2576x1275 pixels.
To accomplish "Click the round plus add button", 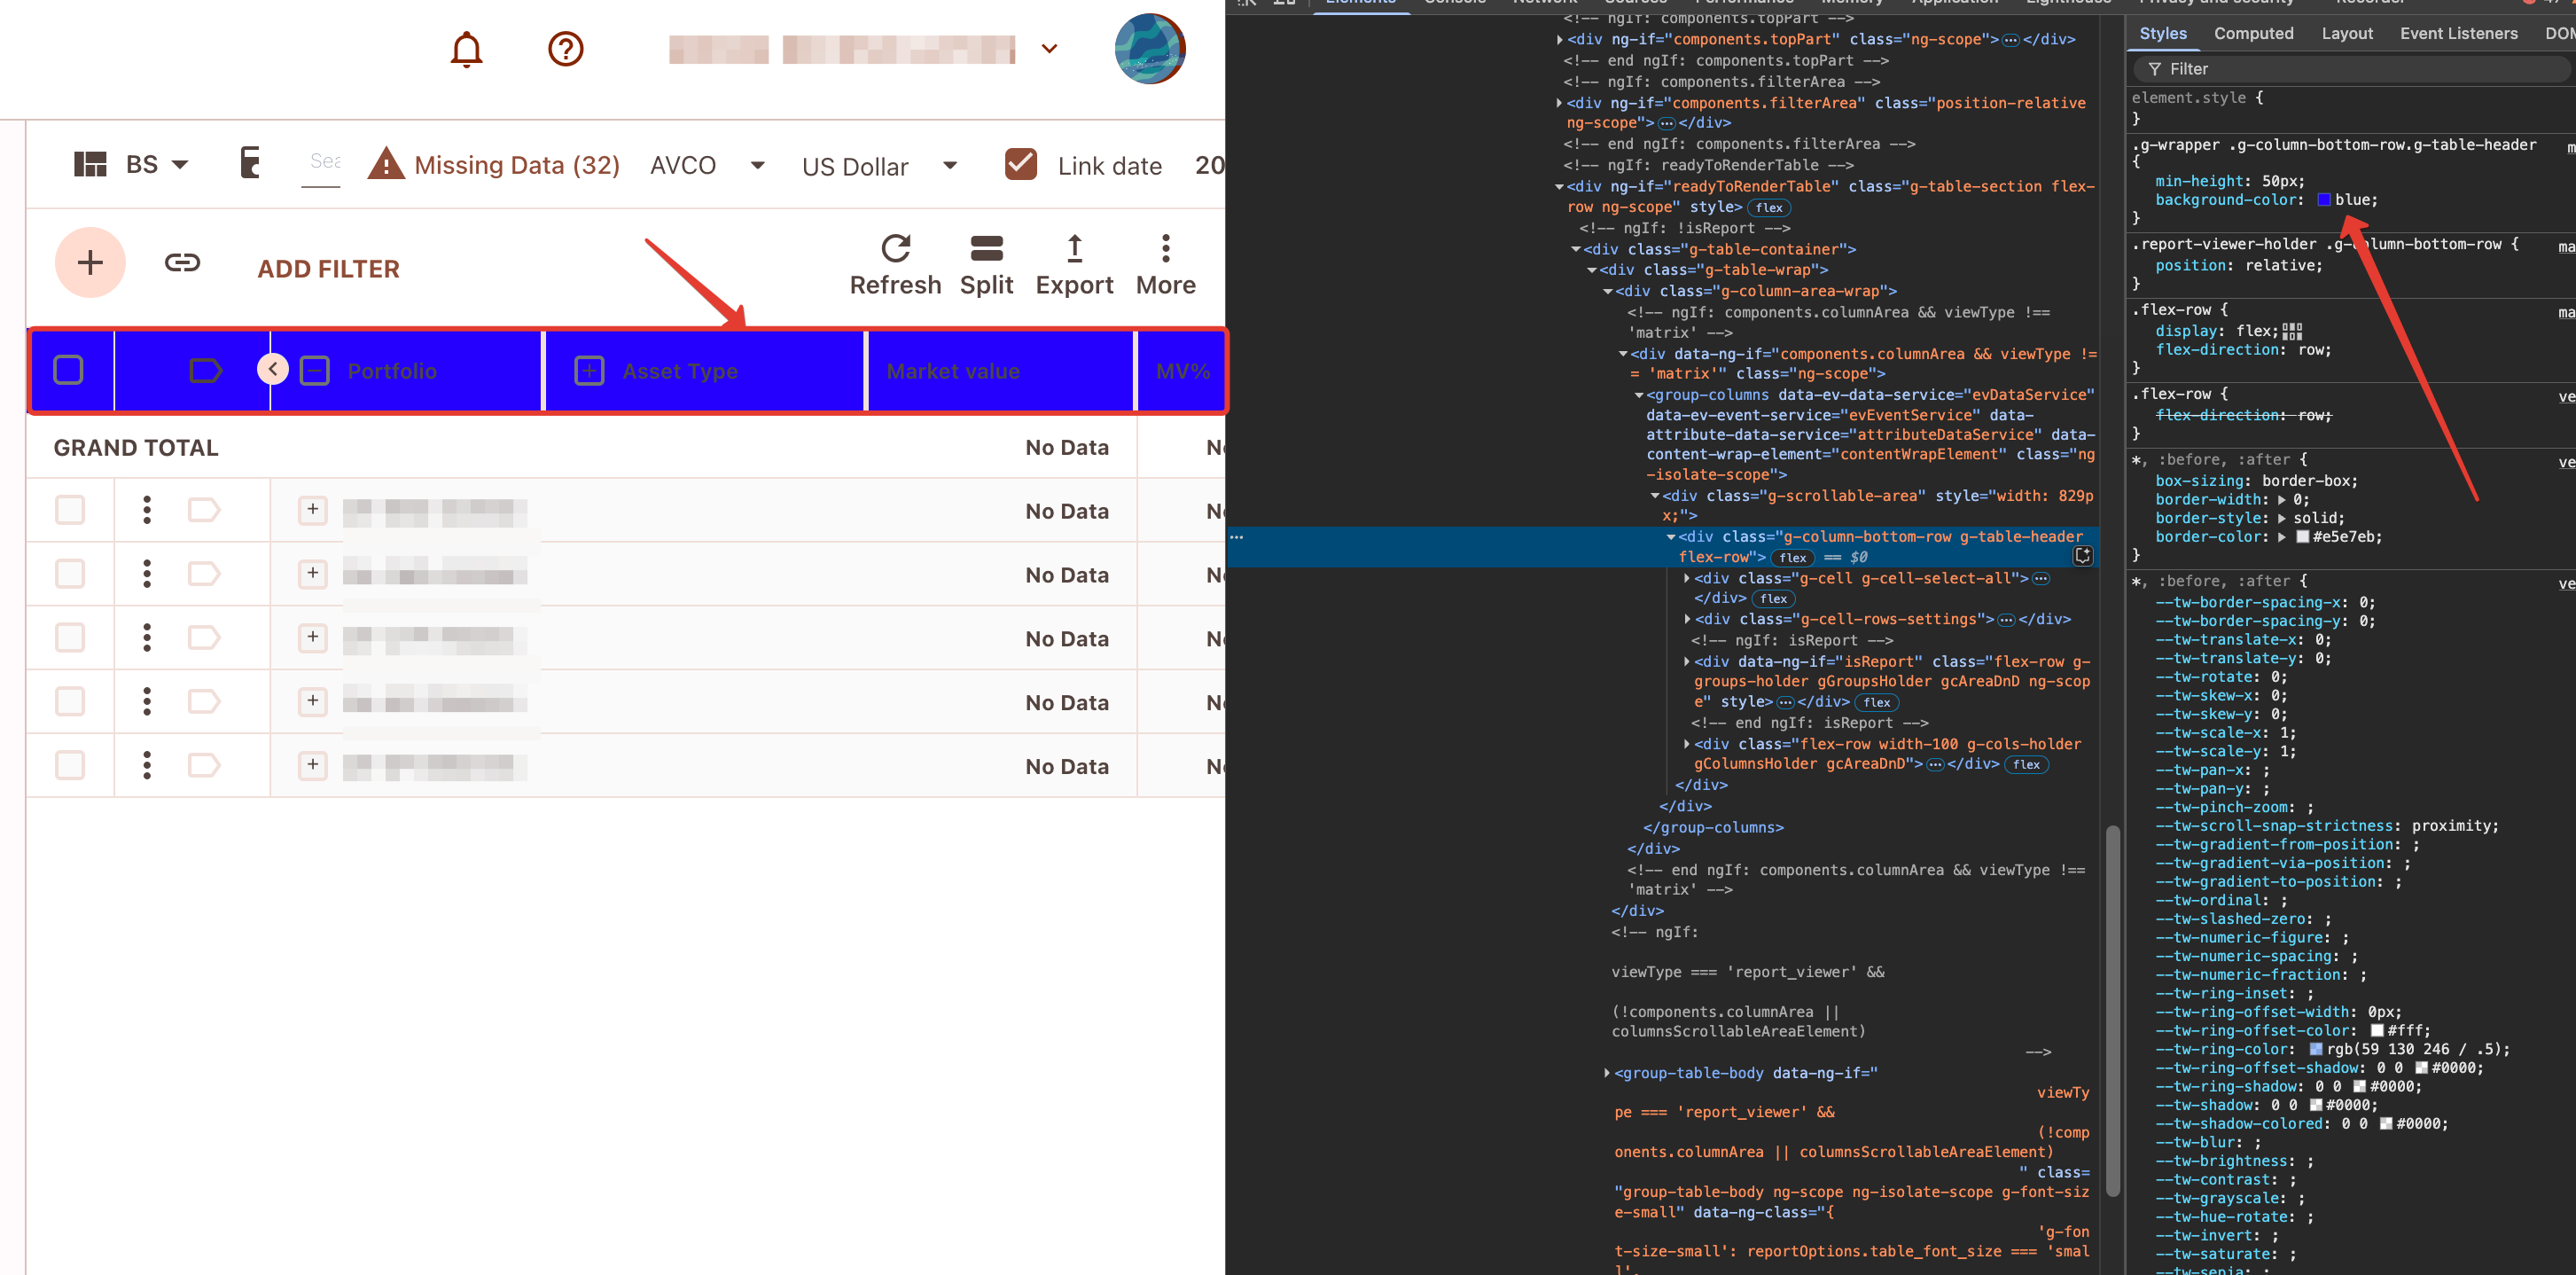I will 90,263.
